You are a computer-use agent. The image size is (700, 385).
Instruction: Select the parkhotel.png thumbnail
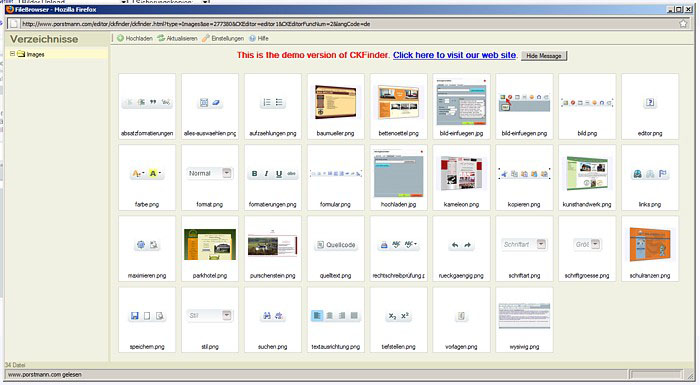coord(210,249)
